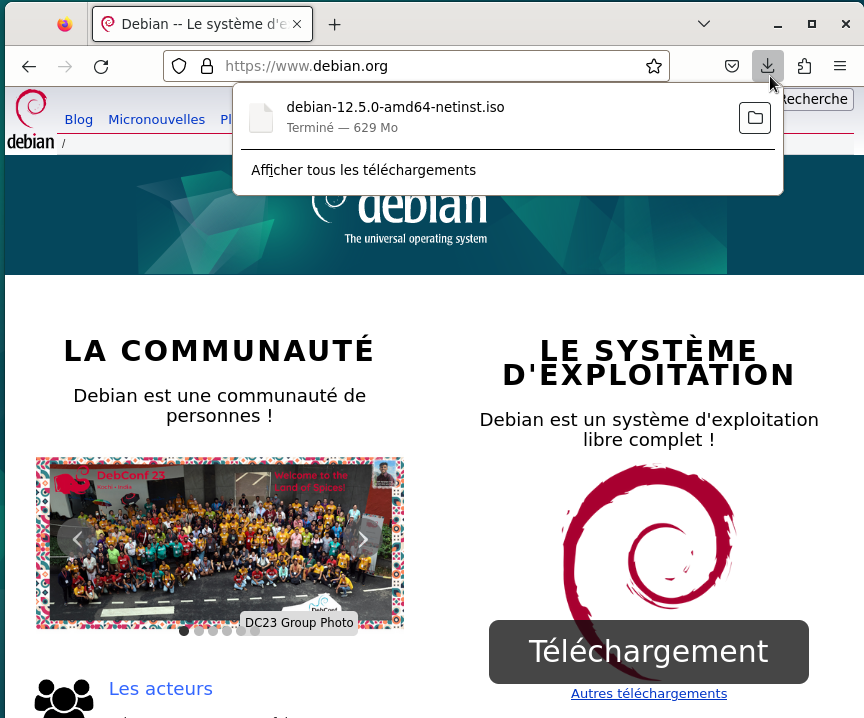Toggle the downloads toolbar button
Image resolution: width=864 pixels, height=718 pixels.
coord(768,66)
